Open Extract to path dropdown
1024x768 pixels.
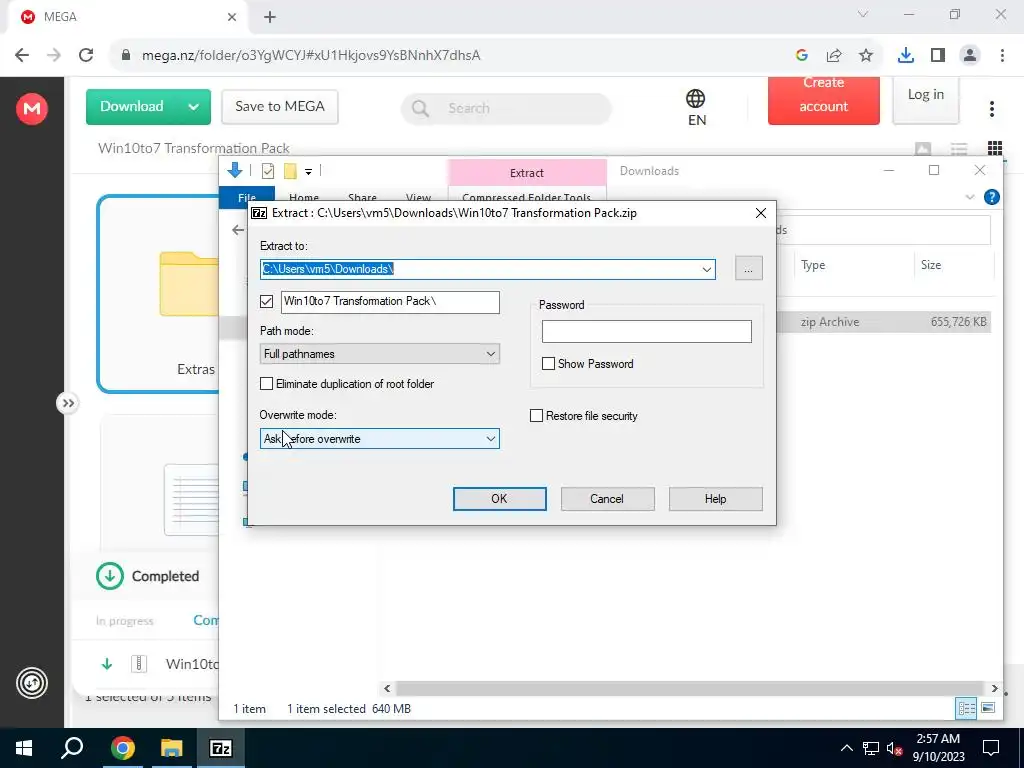pos(707,269)
